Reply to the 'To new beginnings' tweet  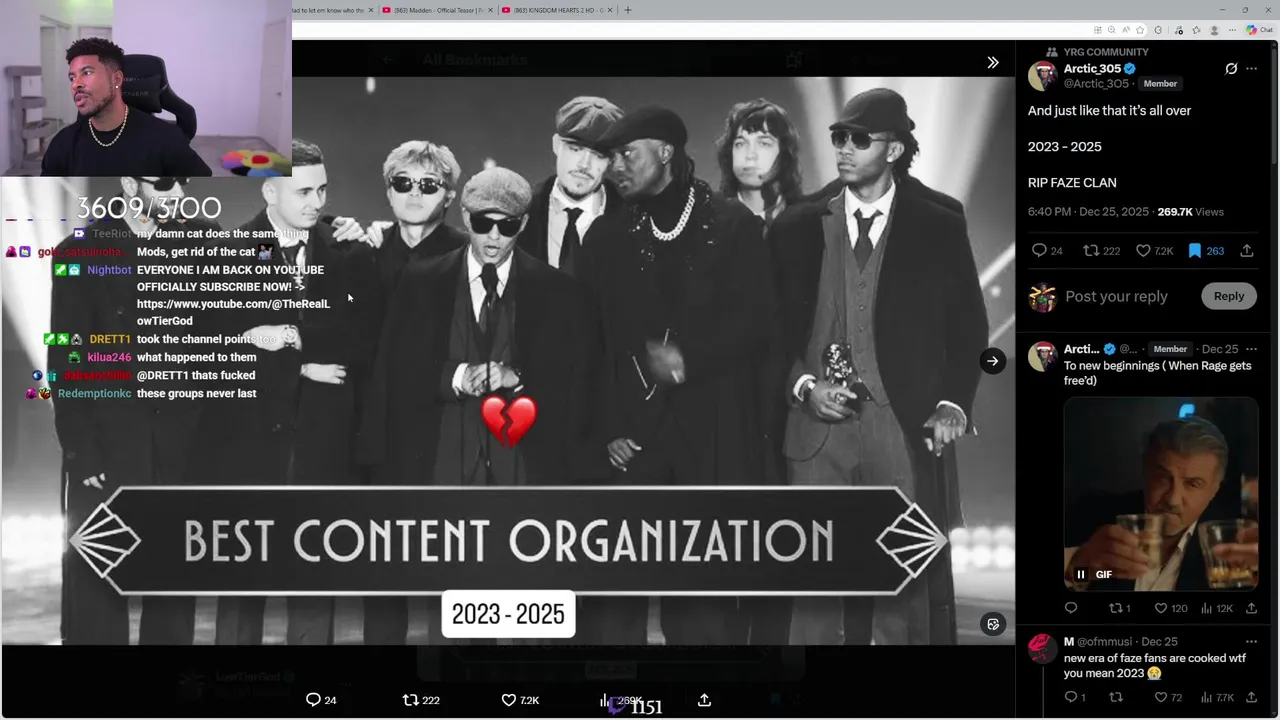coord(1071,608)
